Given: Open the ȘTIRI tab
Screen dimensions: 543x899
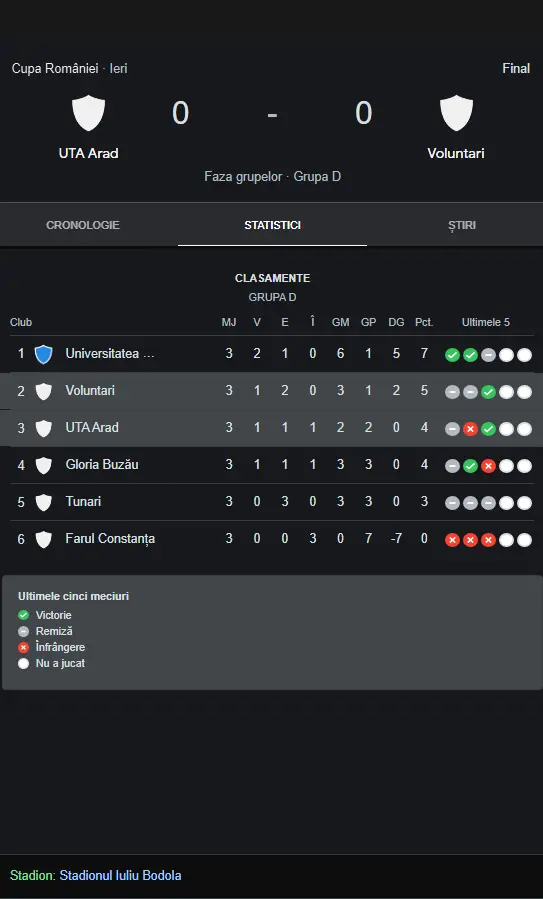Looking at the screenshot, I should click(x=462, y=225).
